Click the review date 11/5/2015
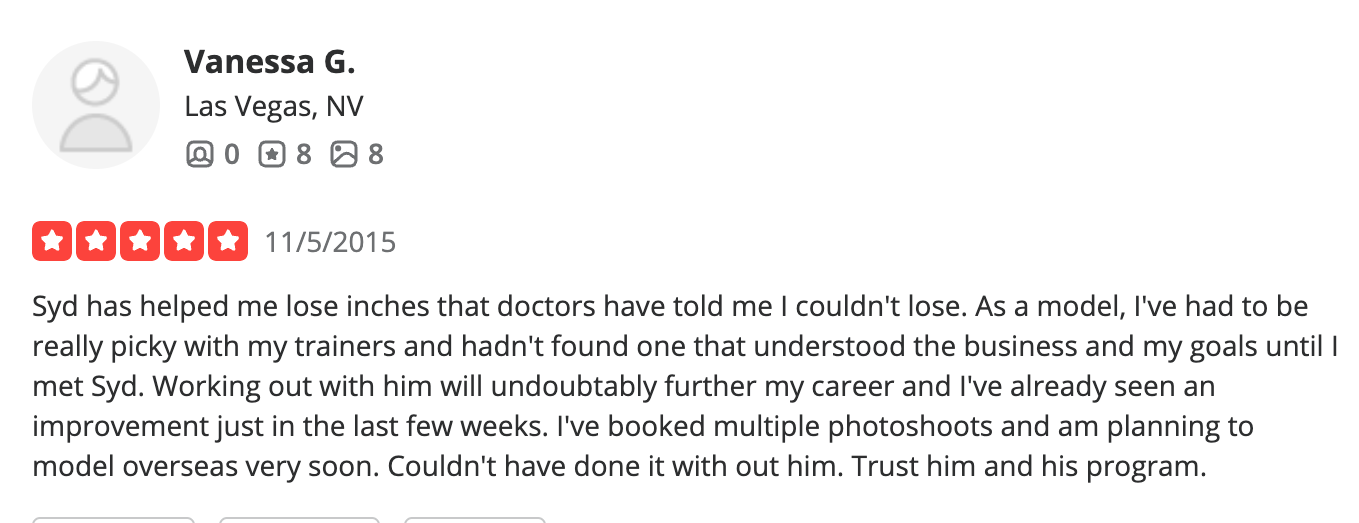The image size is (1359, 523). pyautogui.click(x=330, y=242)
